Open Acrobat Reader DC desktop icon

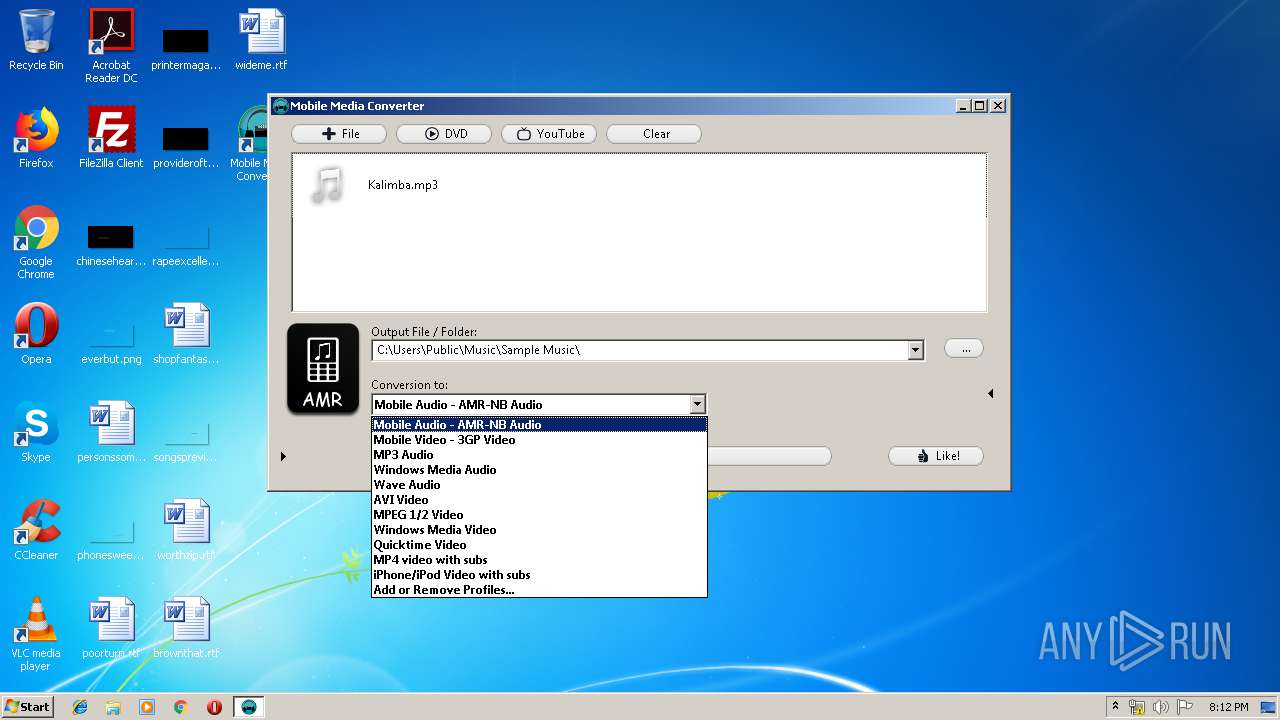pos(111,46)
